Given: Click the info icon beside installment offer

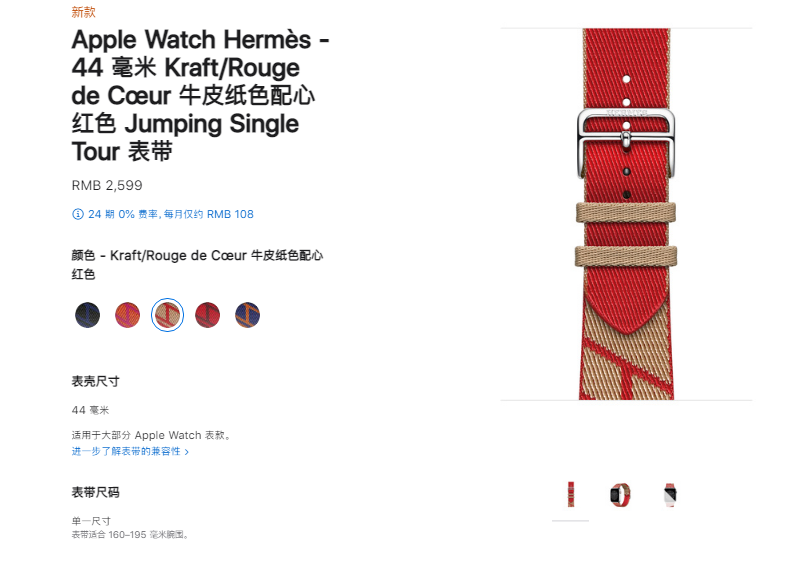Looking at the screenshot, I should 78,214.
